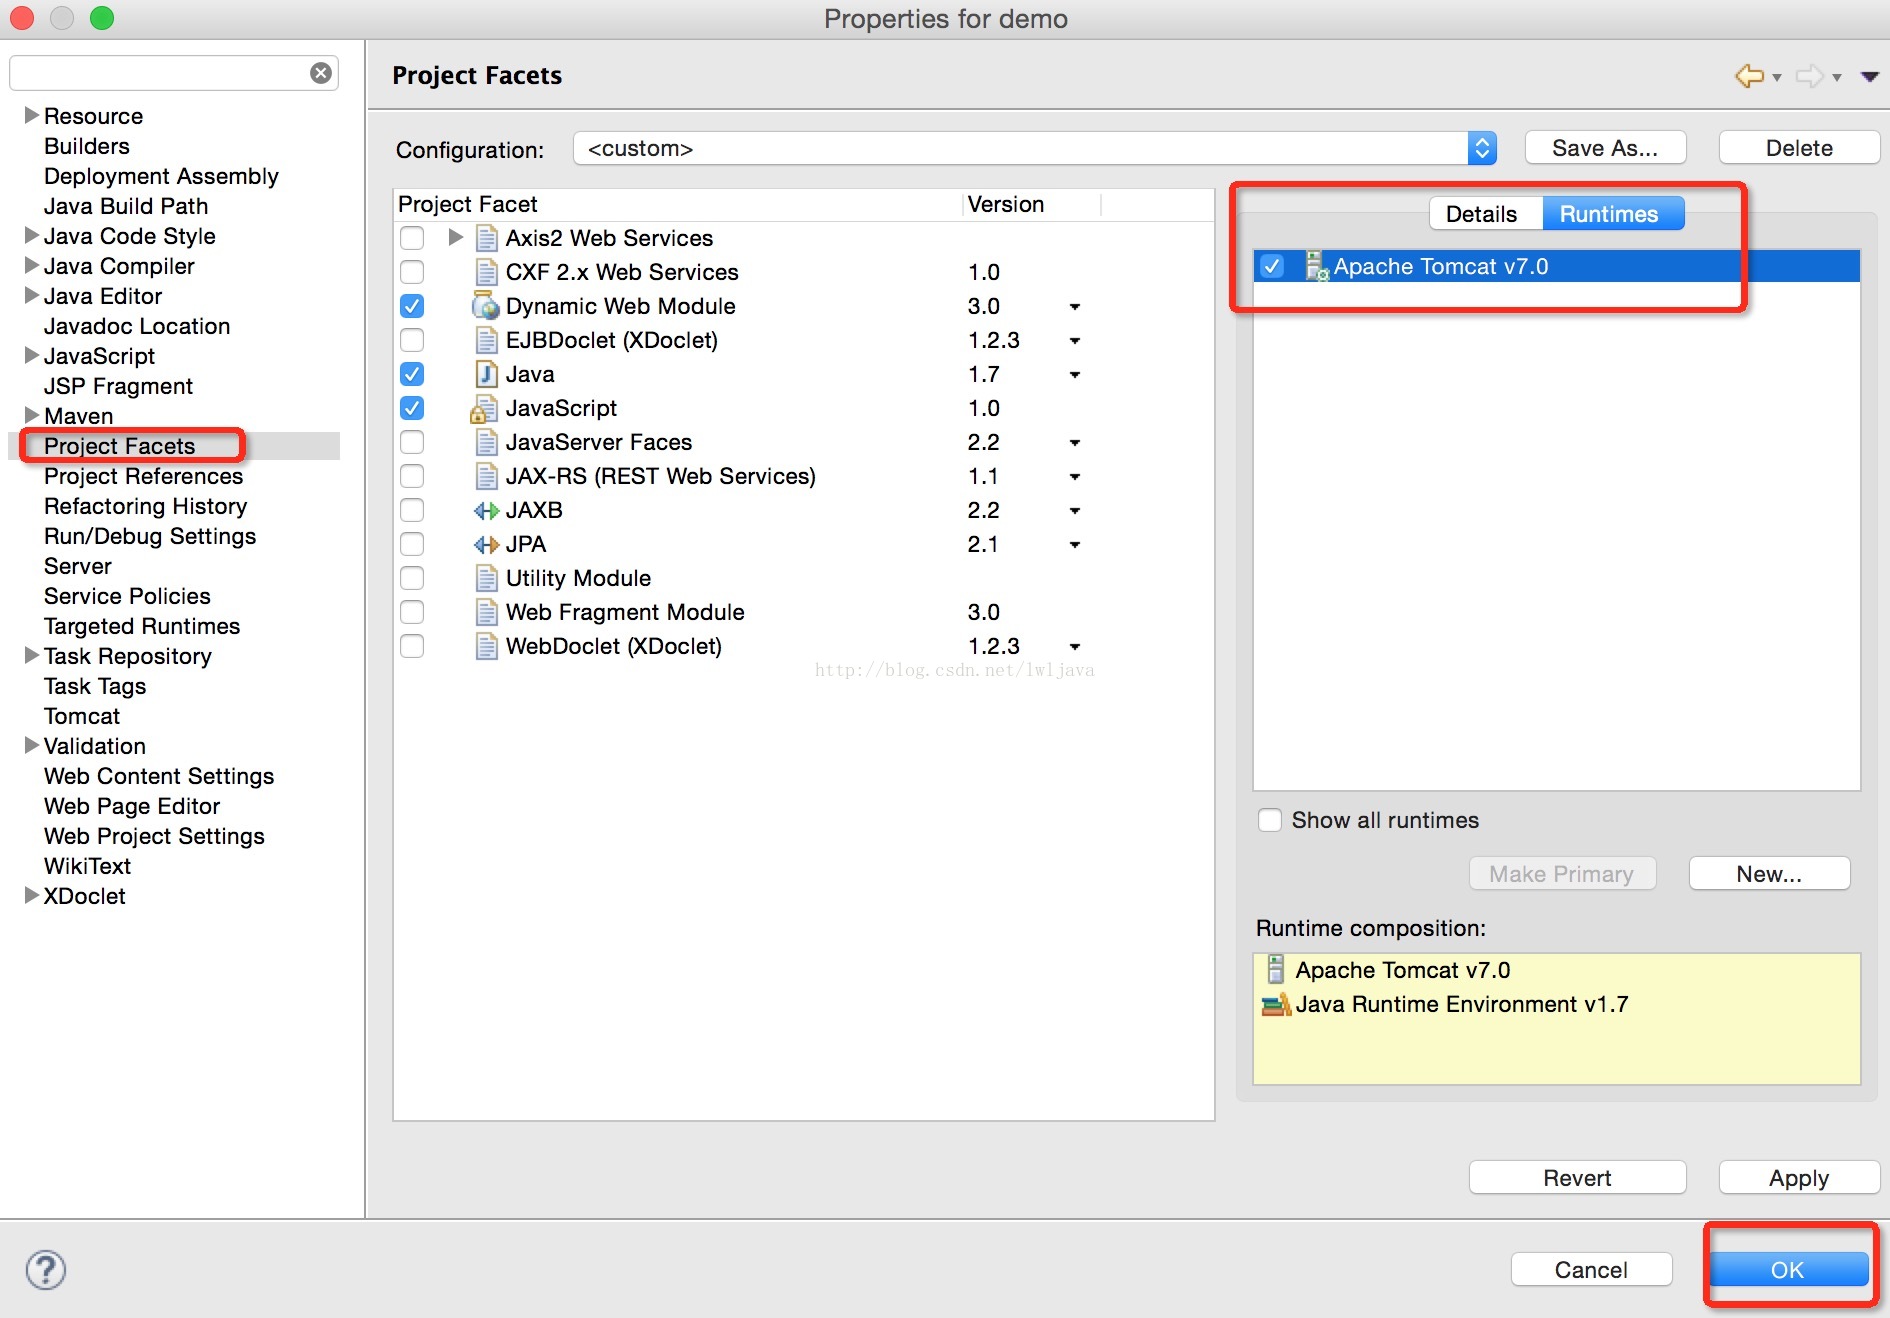Expand the Validation tree node

tap(32, 746)
